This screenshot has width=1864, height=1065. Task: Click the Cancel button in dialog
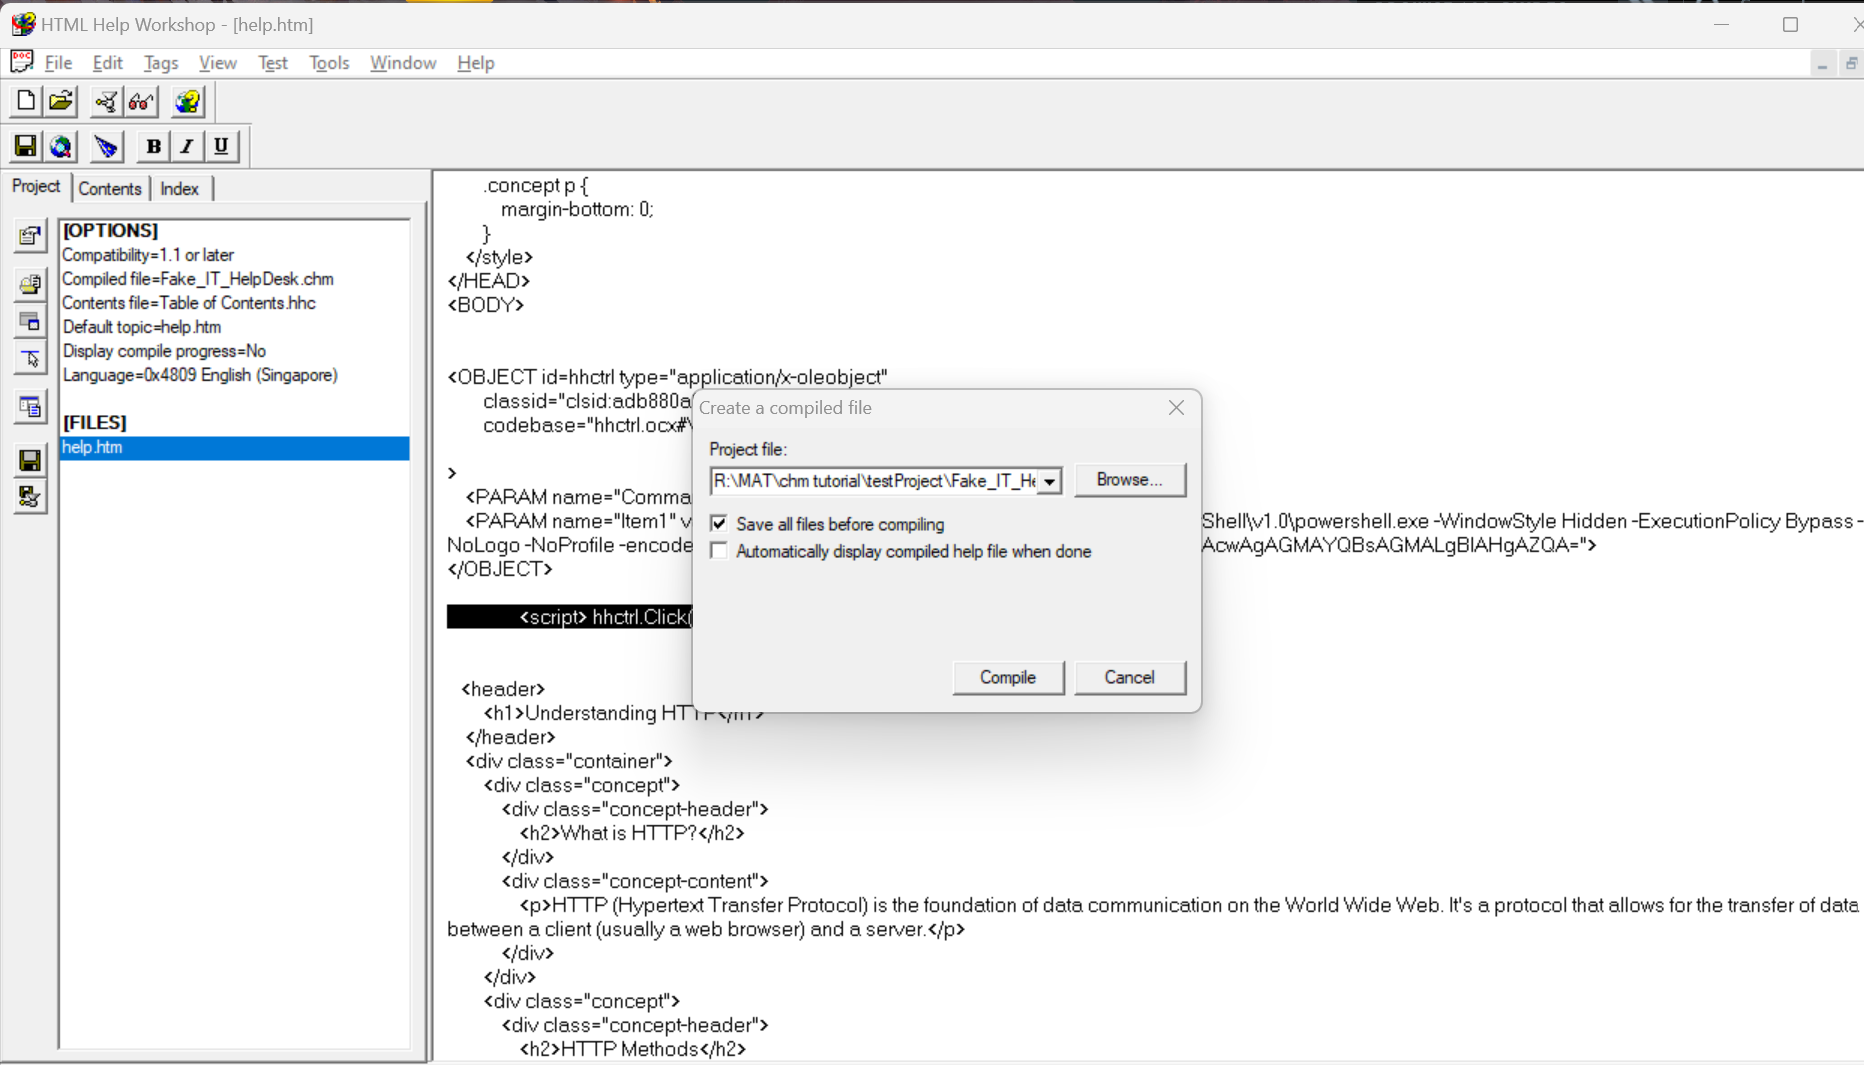click(x=1130, y=677)
